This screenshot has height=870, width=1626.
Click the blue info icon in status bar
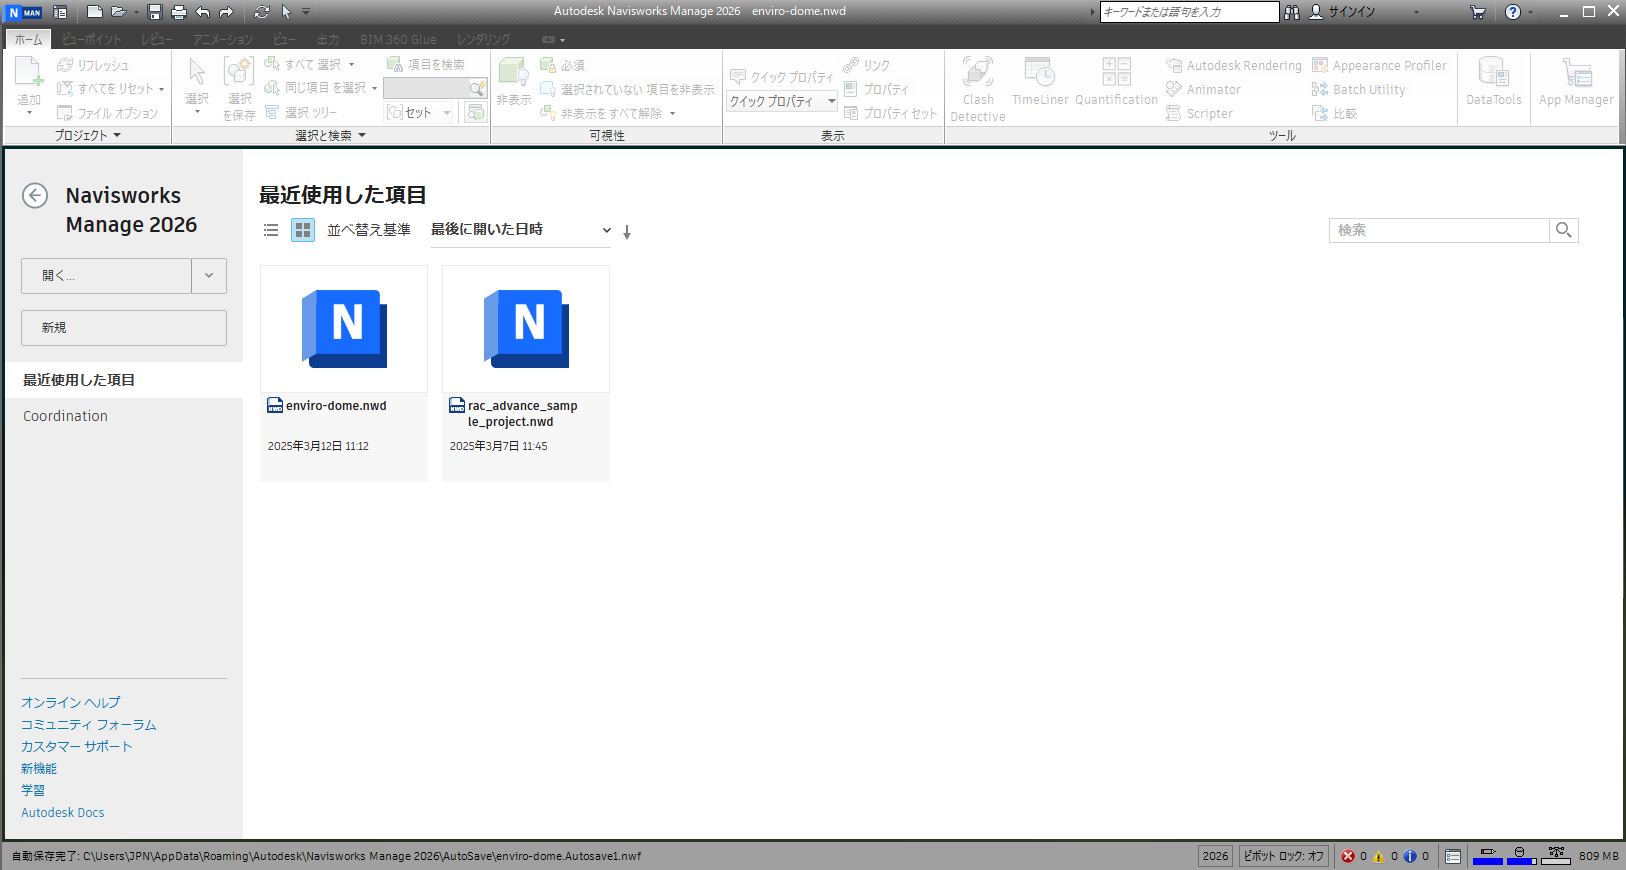tap(1410, 856)
